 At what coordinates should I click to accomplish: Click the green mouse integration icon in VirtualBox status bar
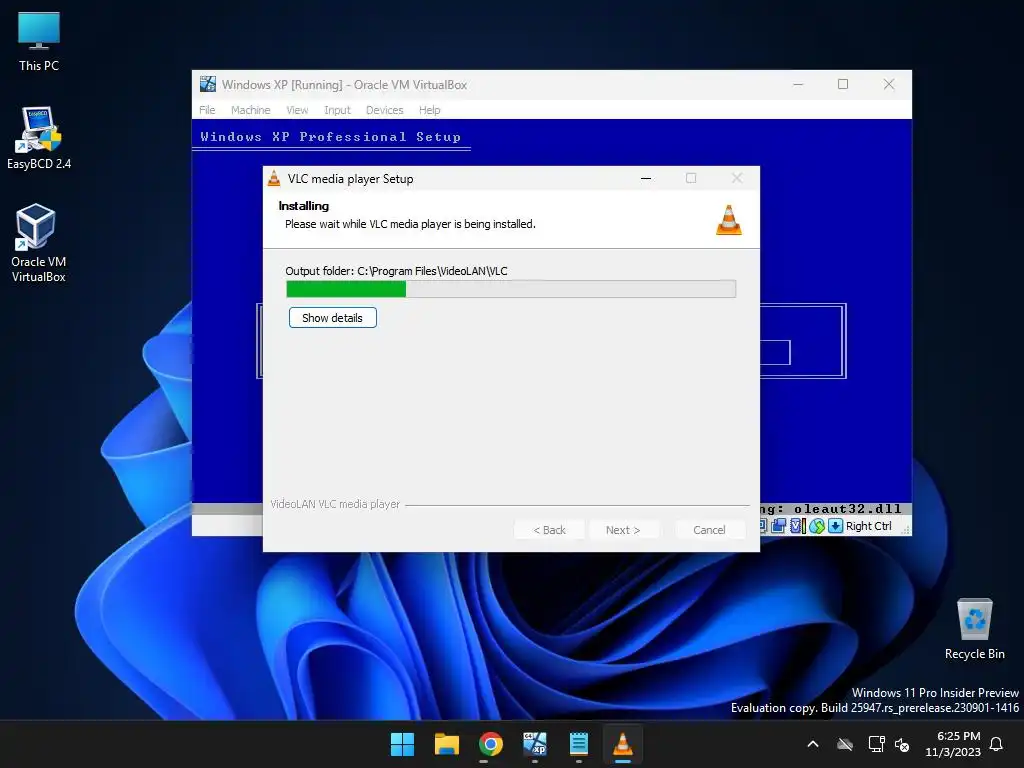pyautogui.click(x=816, y=526)
